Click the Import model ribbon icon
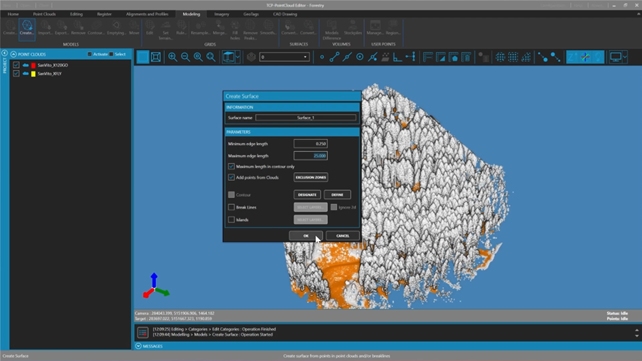Screen dimensions: 642x361 pos(45,28)
